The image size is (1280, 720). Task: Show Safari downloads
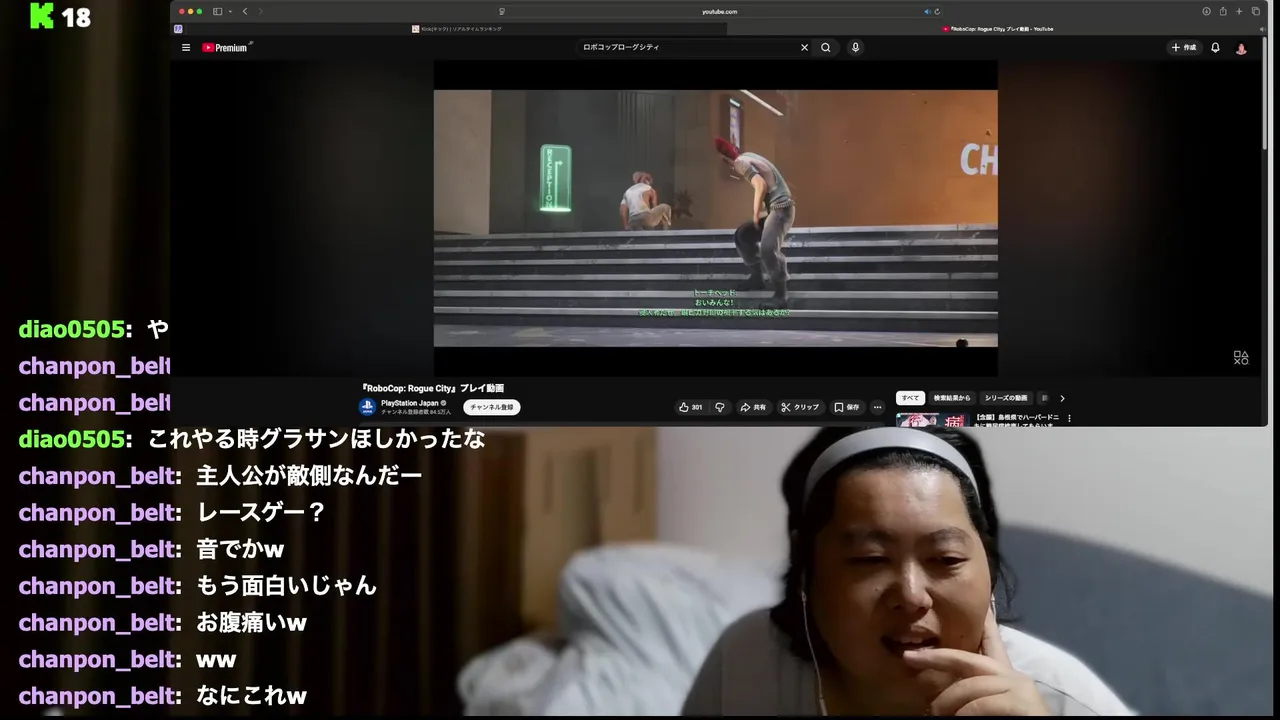pyautogui.click(x=1206, y=11)
